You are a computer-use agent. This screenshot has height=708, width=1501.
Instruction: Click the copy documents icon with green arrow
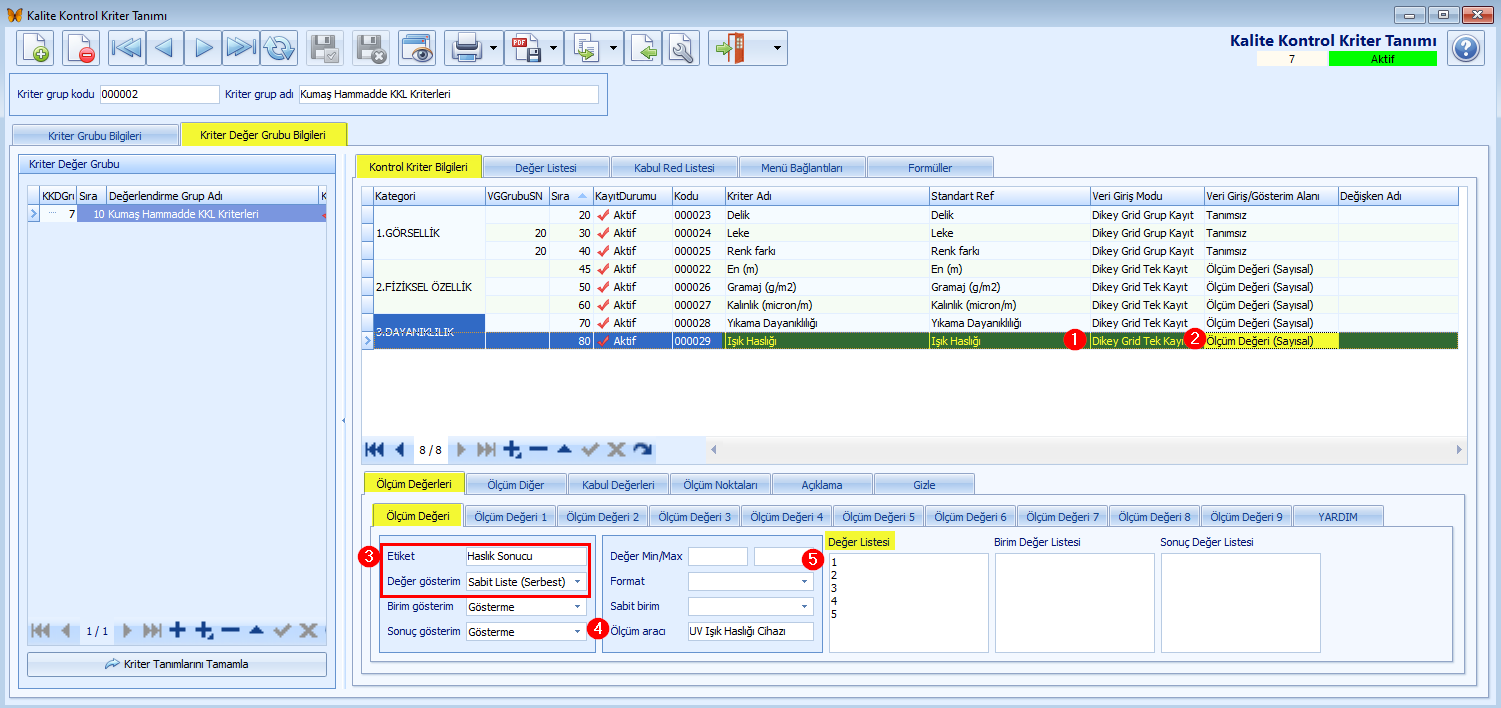pyautogui.click(x=585, y=48)
